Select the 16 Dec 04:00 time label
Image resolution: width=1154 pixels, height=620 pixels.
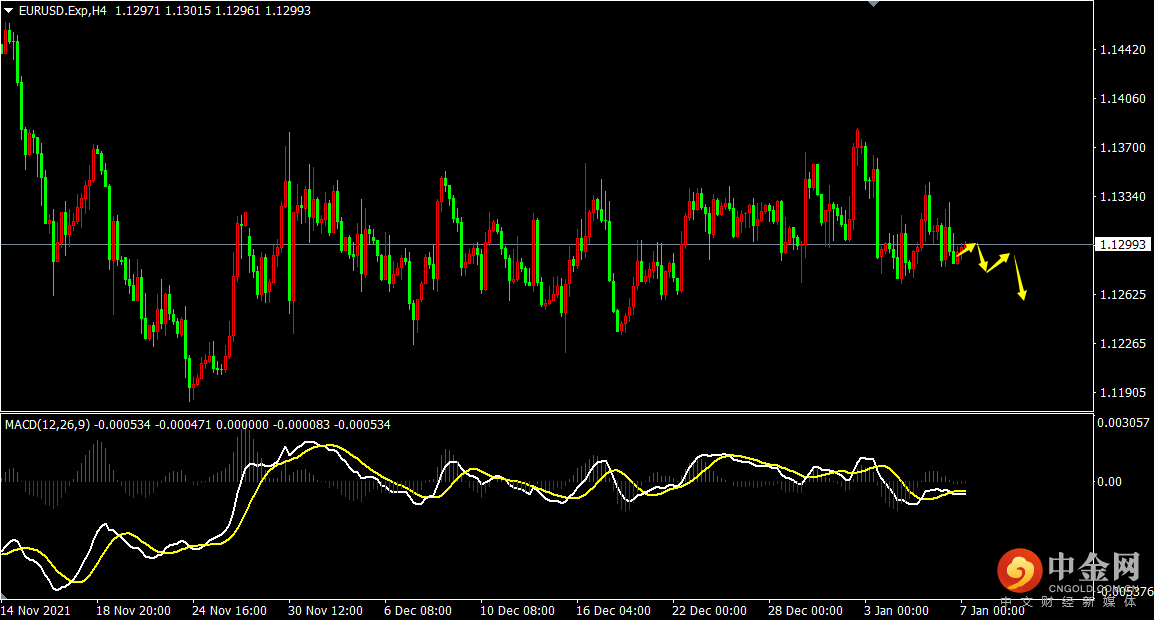[612, 610]
